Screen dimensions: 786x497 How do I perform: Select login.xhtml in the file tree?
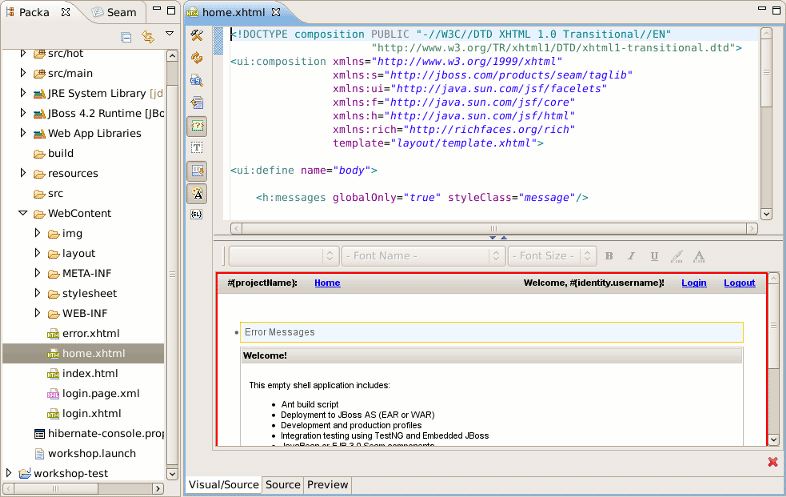tap(91, 413)
